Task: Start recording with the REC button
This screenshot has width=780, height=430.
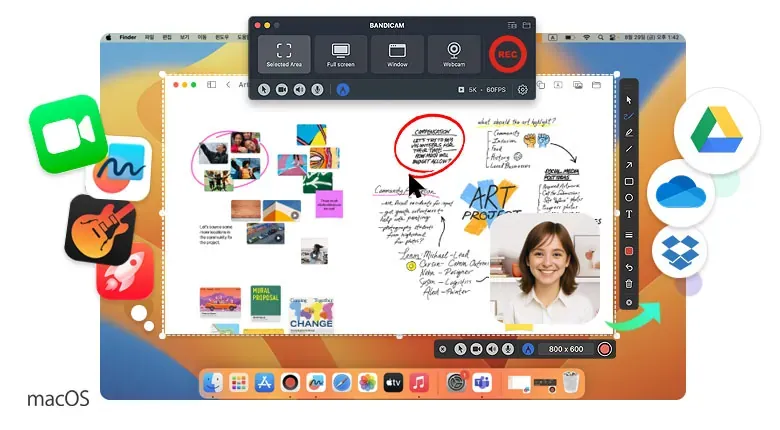Action: coord(507,54)
